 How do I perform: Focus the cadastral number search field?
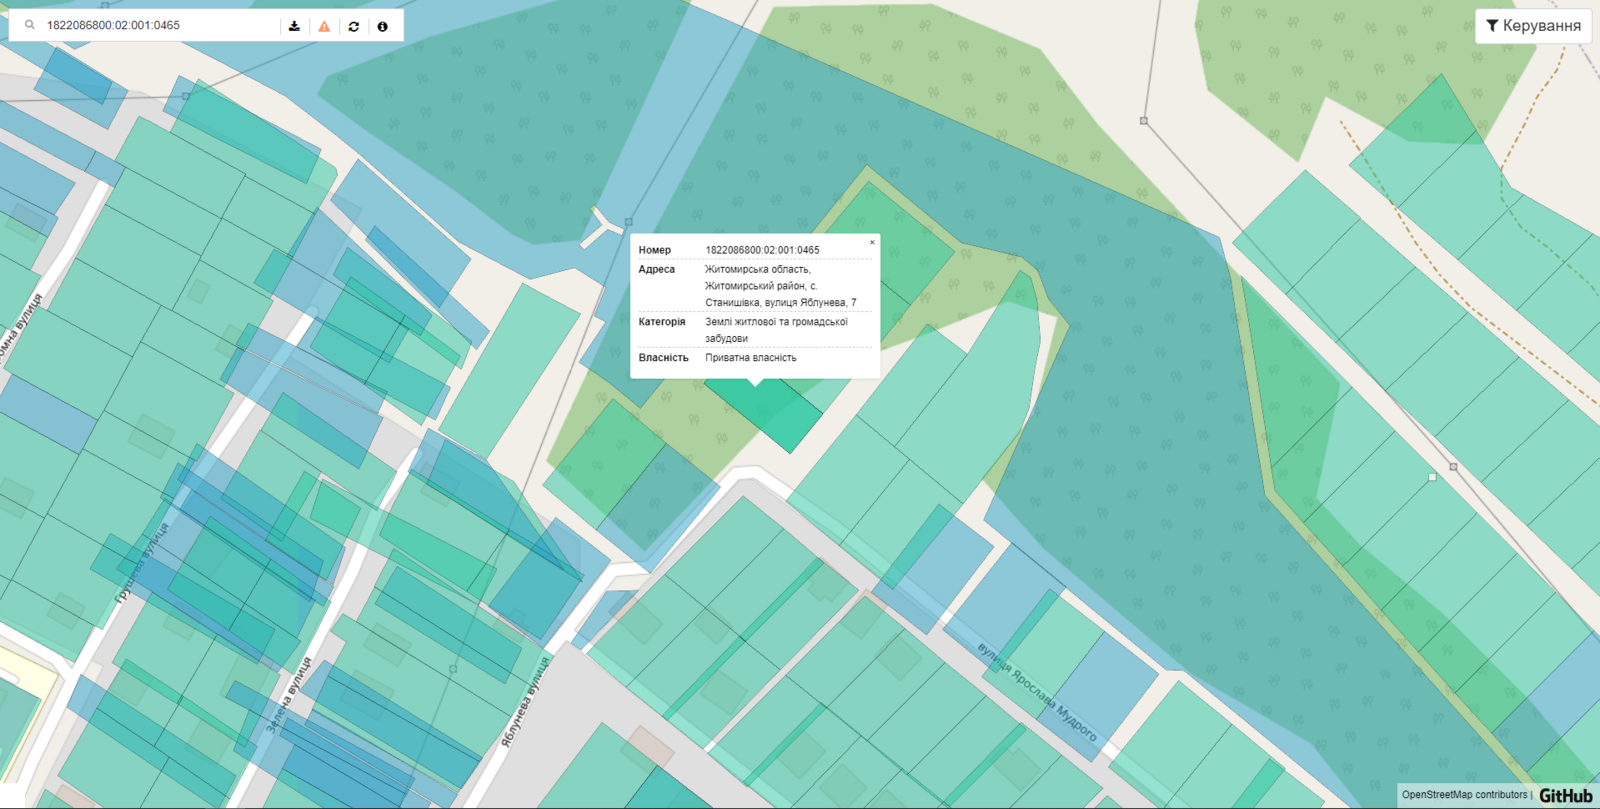pyautogui.click(x=160, y=25)
